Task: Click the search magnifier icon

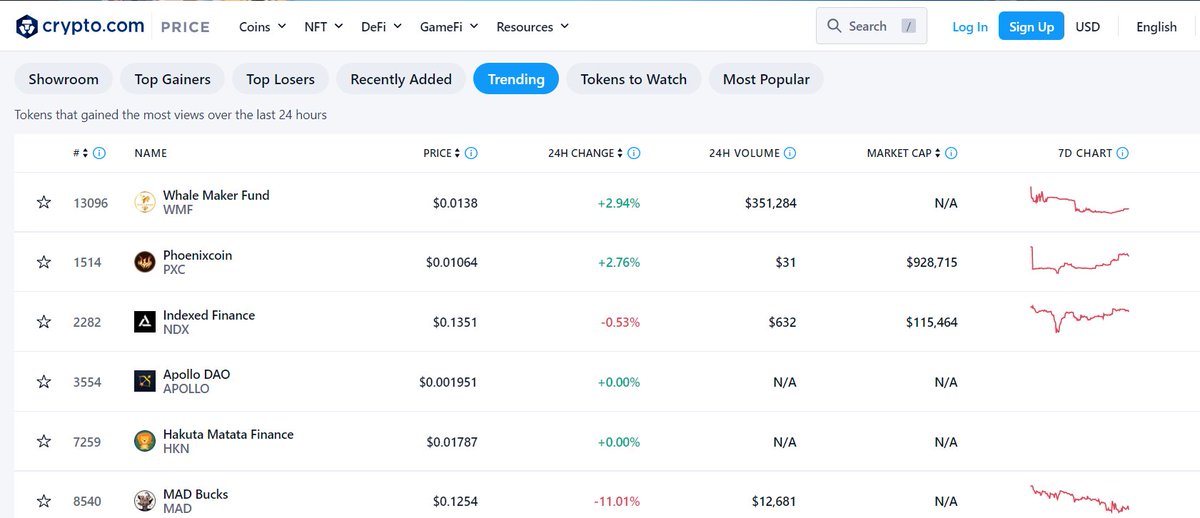Action: [x=834, y=27]
